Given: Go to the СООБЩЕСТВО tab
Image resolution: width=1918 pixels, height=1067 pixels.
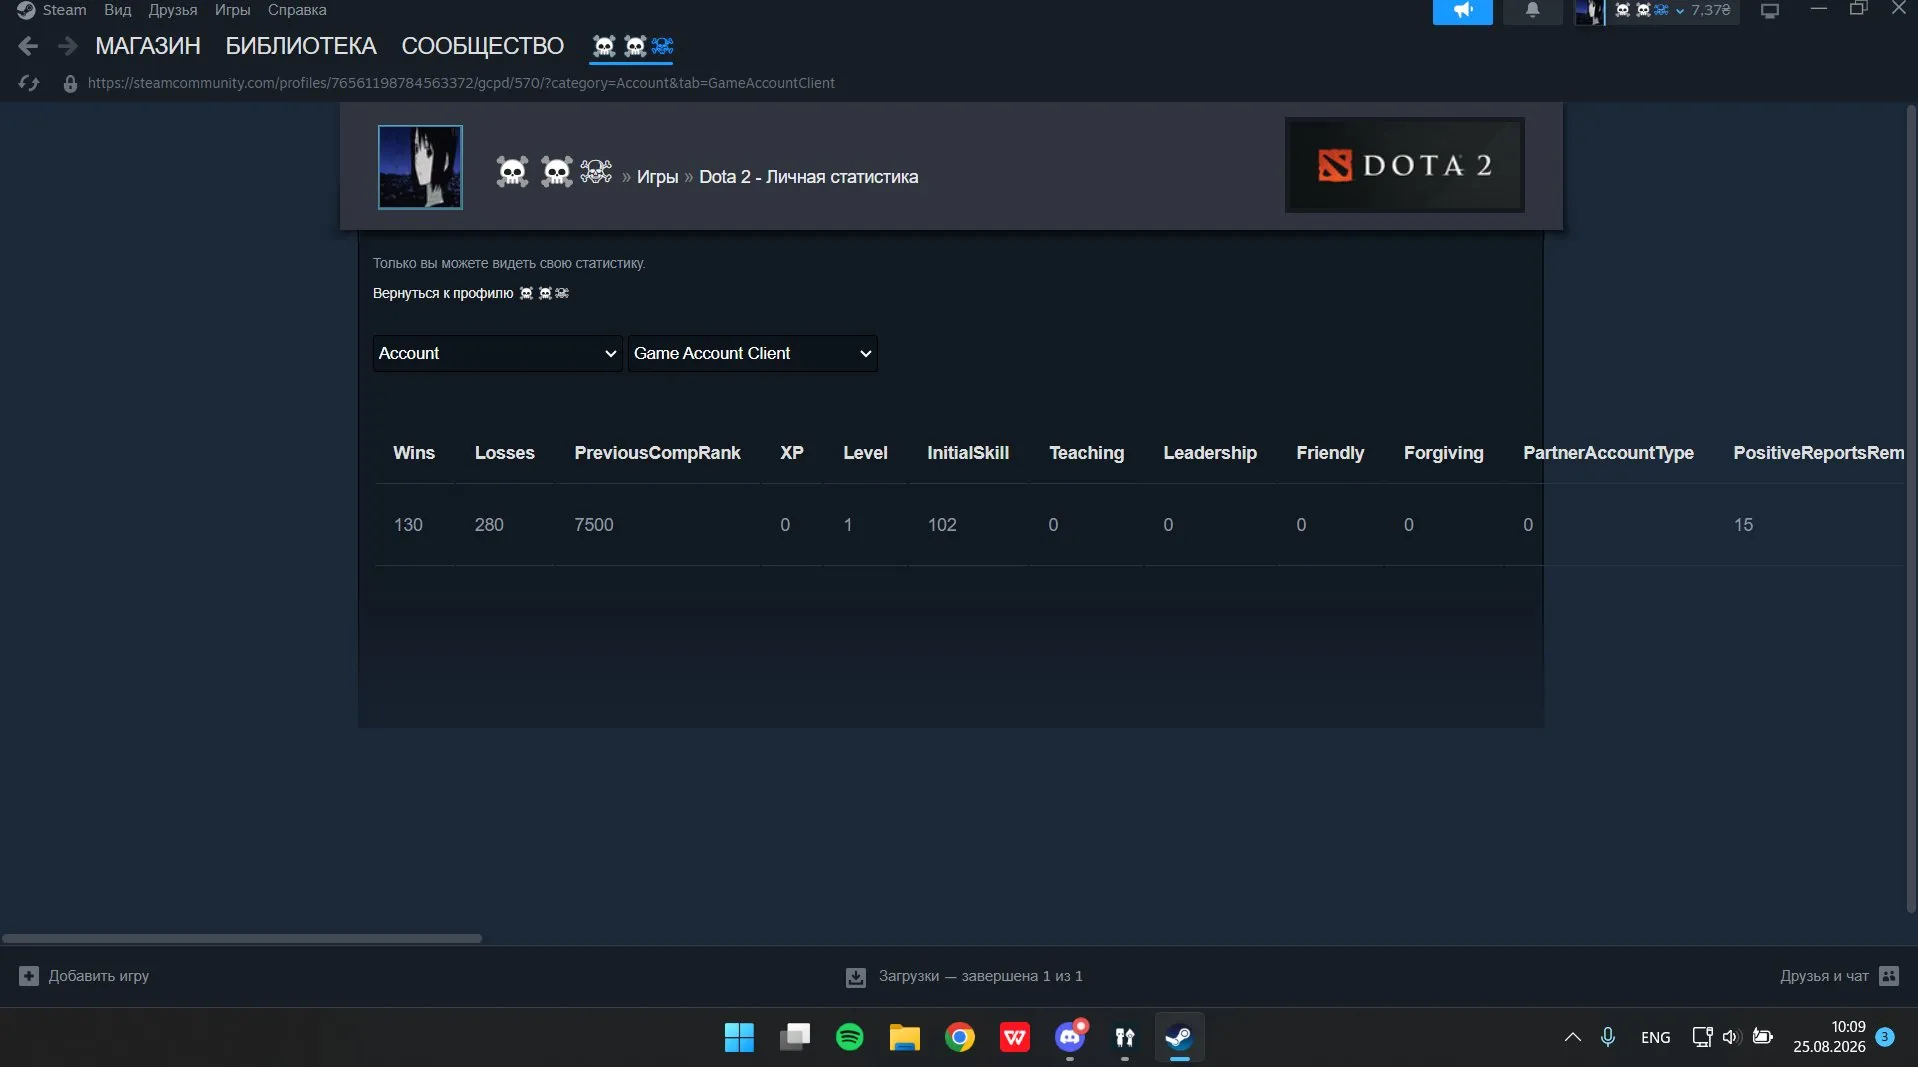Looking at the screenshot, I should pos(483,46).
